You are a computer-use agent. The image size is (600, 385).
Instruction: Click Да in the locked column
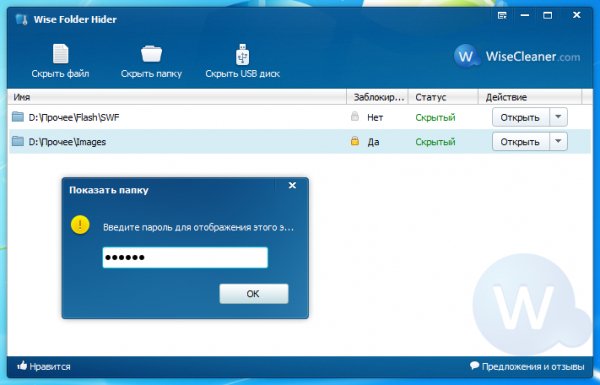(x=373, y=142)
